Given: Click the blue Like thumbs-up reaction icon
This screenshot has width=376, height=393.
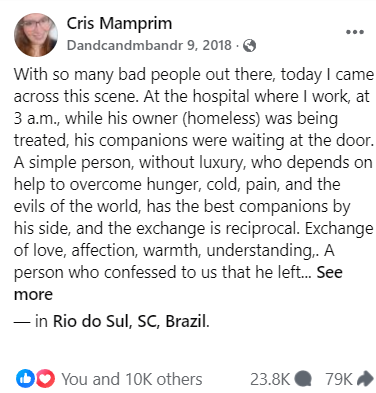Looking at the screenshot, I should coord(25,379).
